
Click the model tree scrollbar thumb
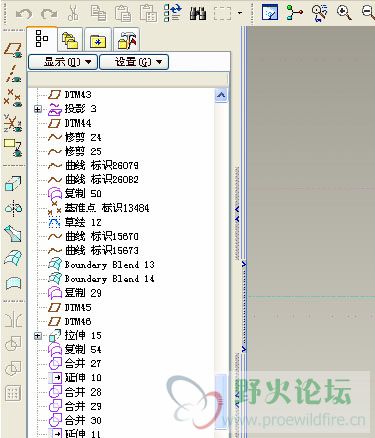click(x=221, y=402)
